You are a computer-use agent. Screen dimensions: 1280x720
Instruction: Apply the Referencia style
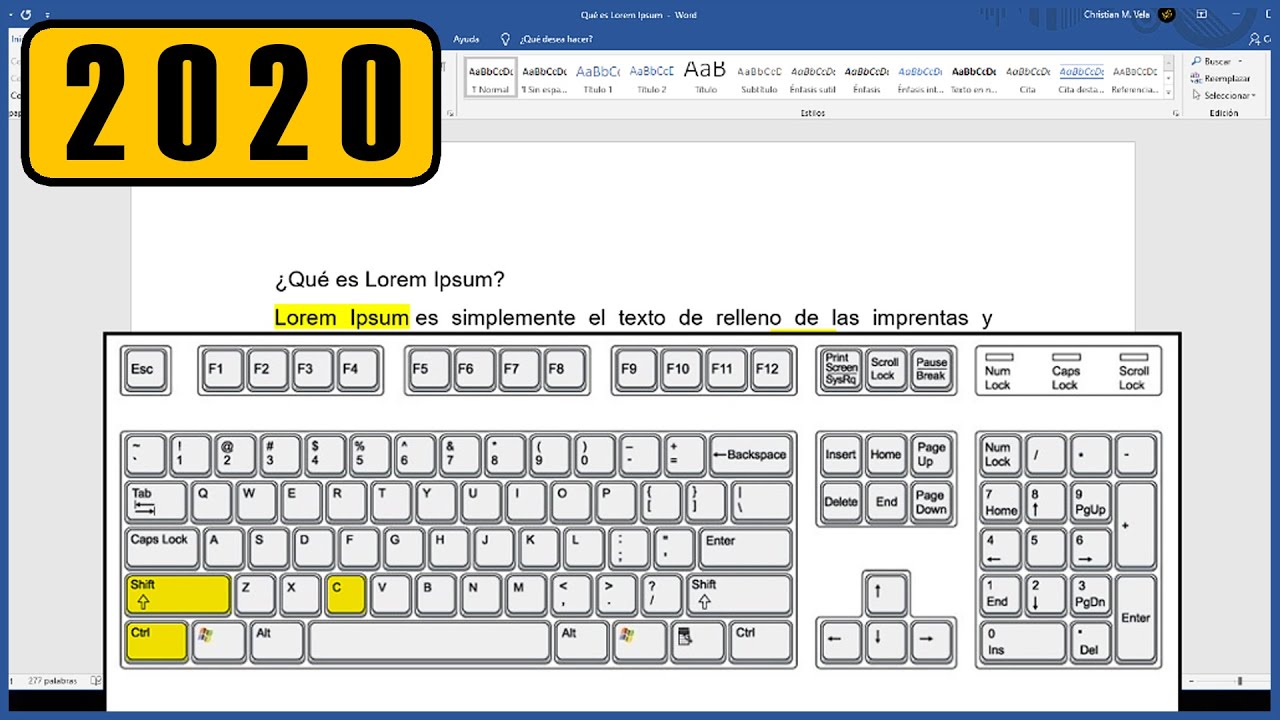[x=1135, y=78]
